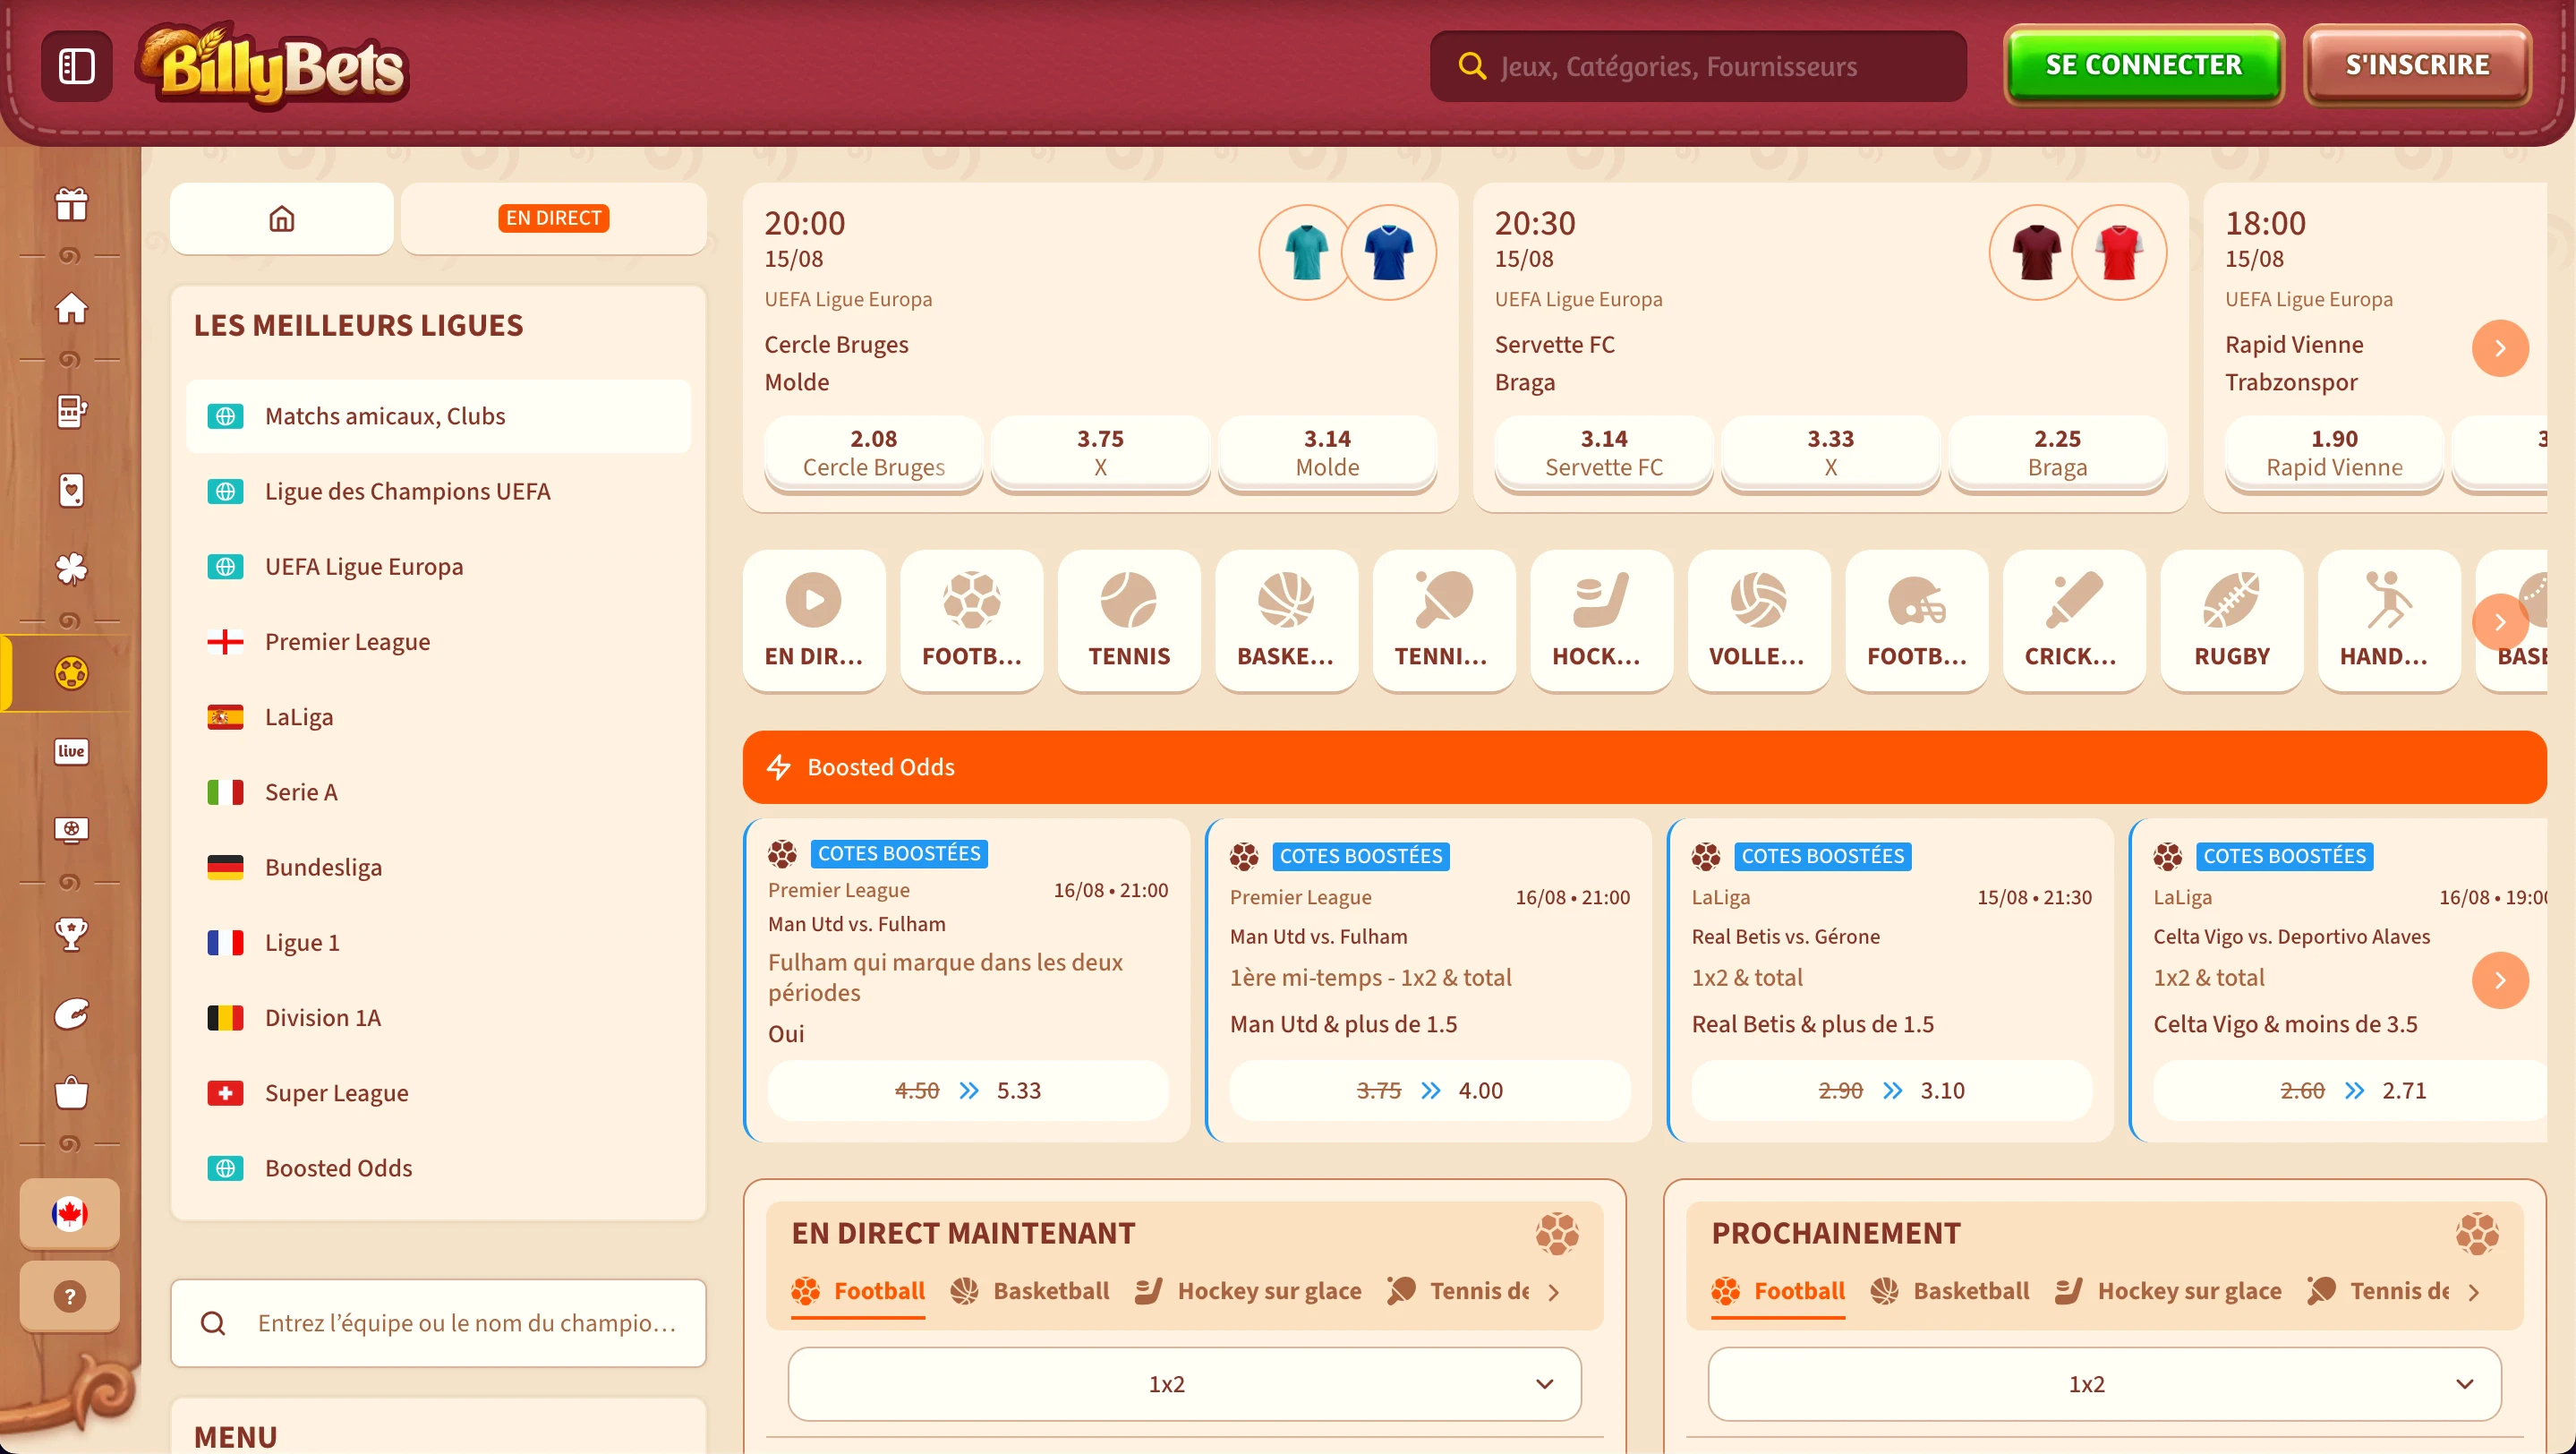Image resolution: width=2576 pixels, height=1454 pixels.
Task: Click the S'INSCRIRE button
Action: [x=2417, y=65]
